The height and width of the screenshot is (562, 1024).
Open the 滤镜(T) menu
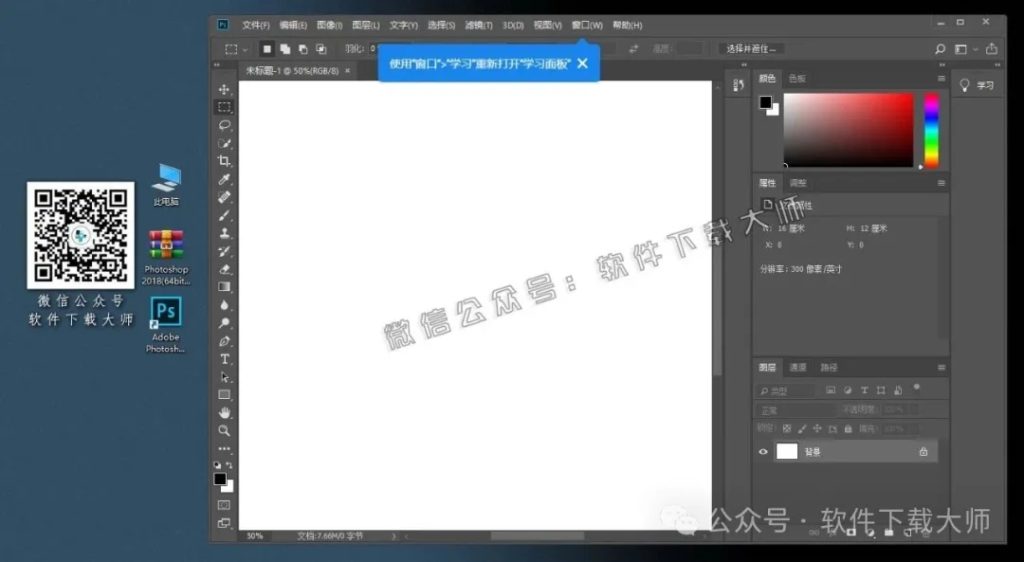tap(479, 25)
